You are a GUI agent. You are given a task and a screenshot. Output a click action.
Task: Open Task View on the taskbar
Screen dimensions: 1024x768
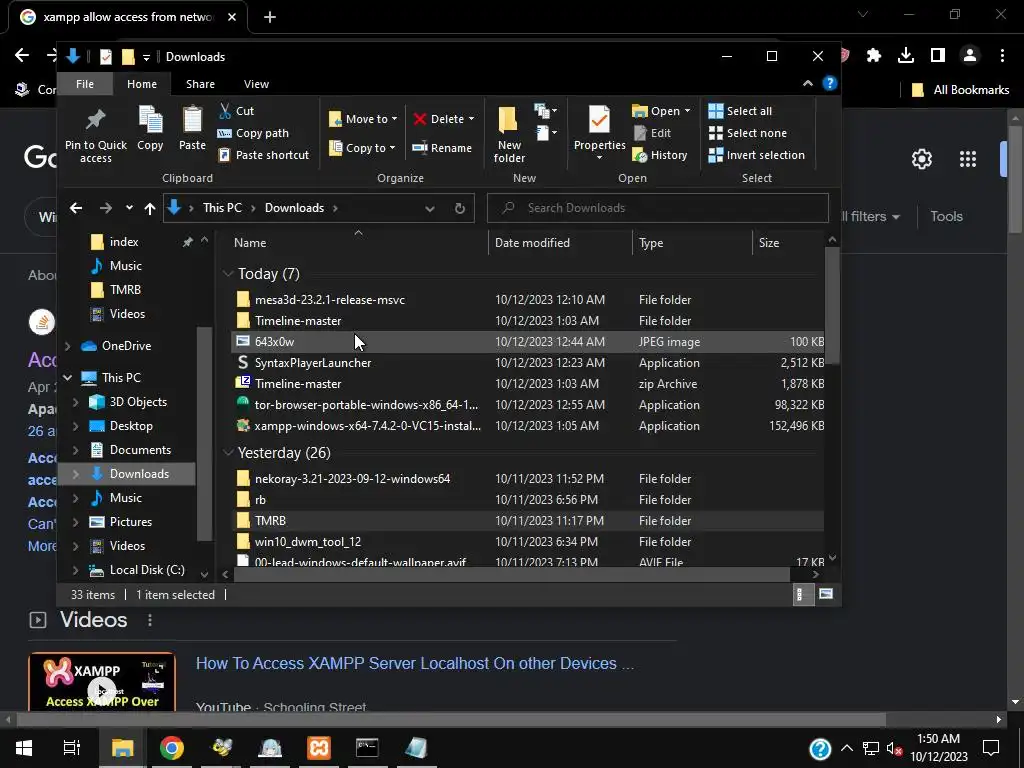(72, 748)
